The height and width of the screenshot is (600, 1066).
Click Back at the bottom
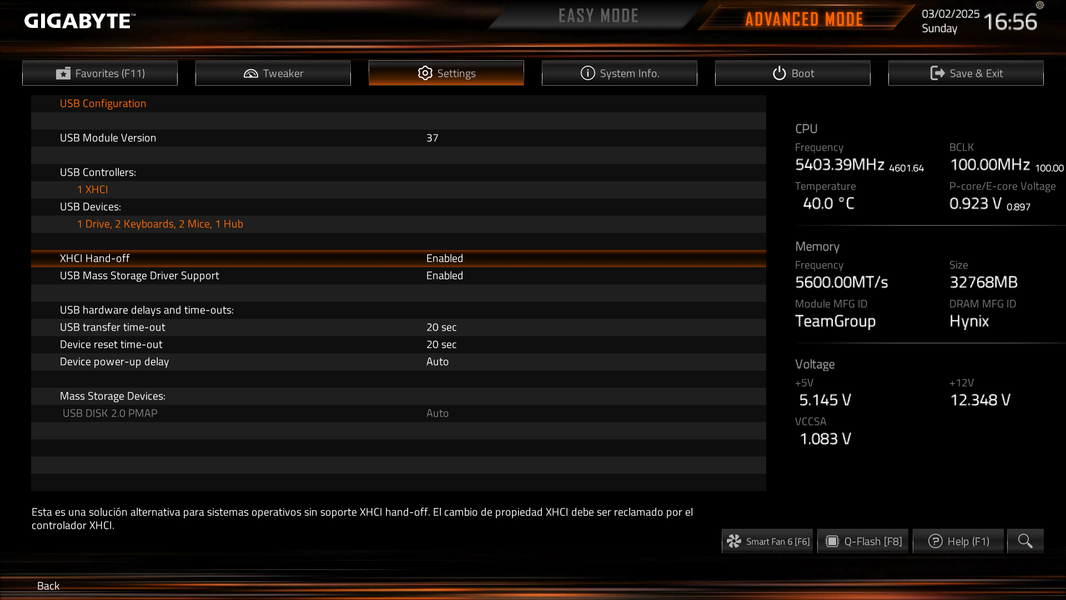pyautogui.click(x=48, y=586)
